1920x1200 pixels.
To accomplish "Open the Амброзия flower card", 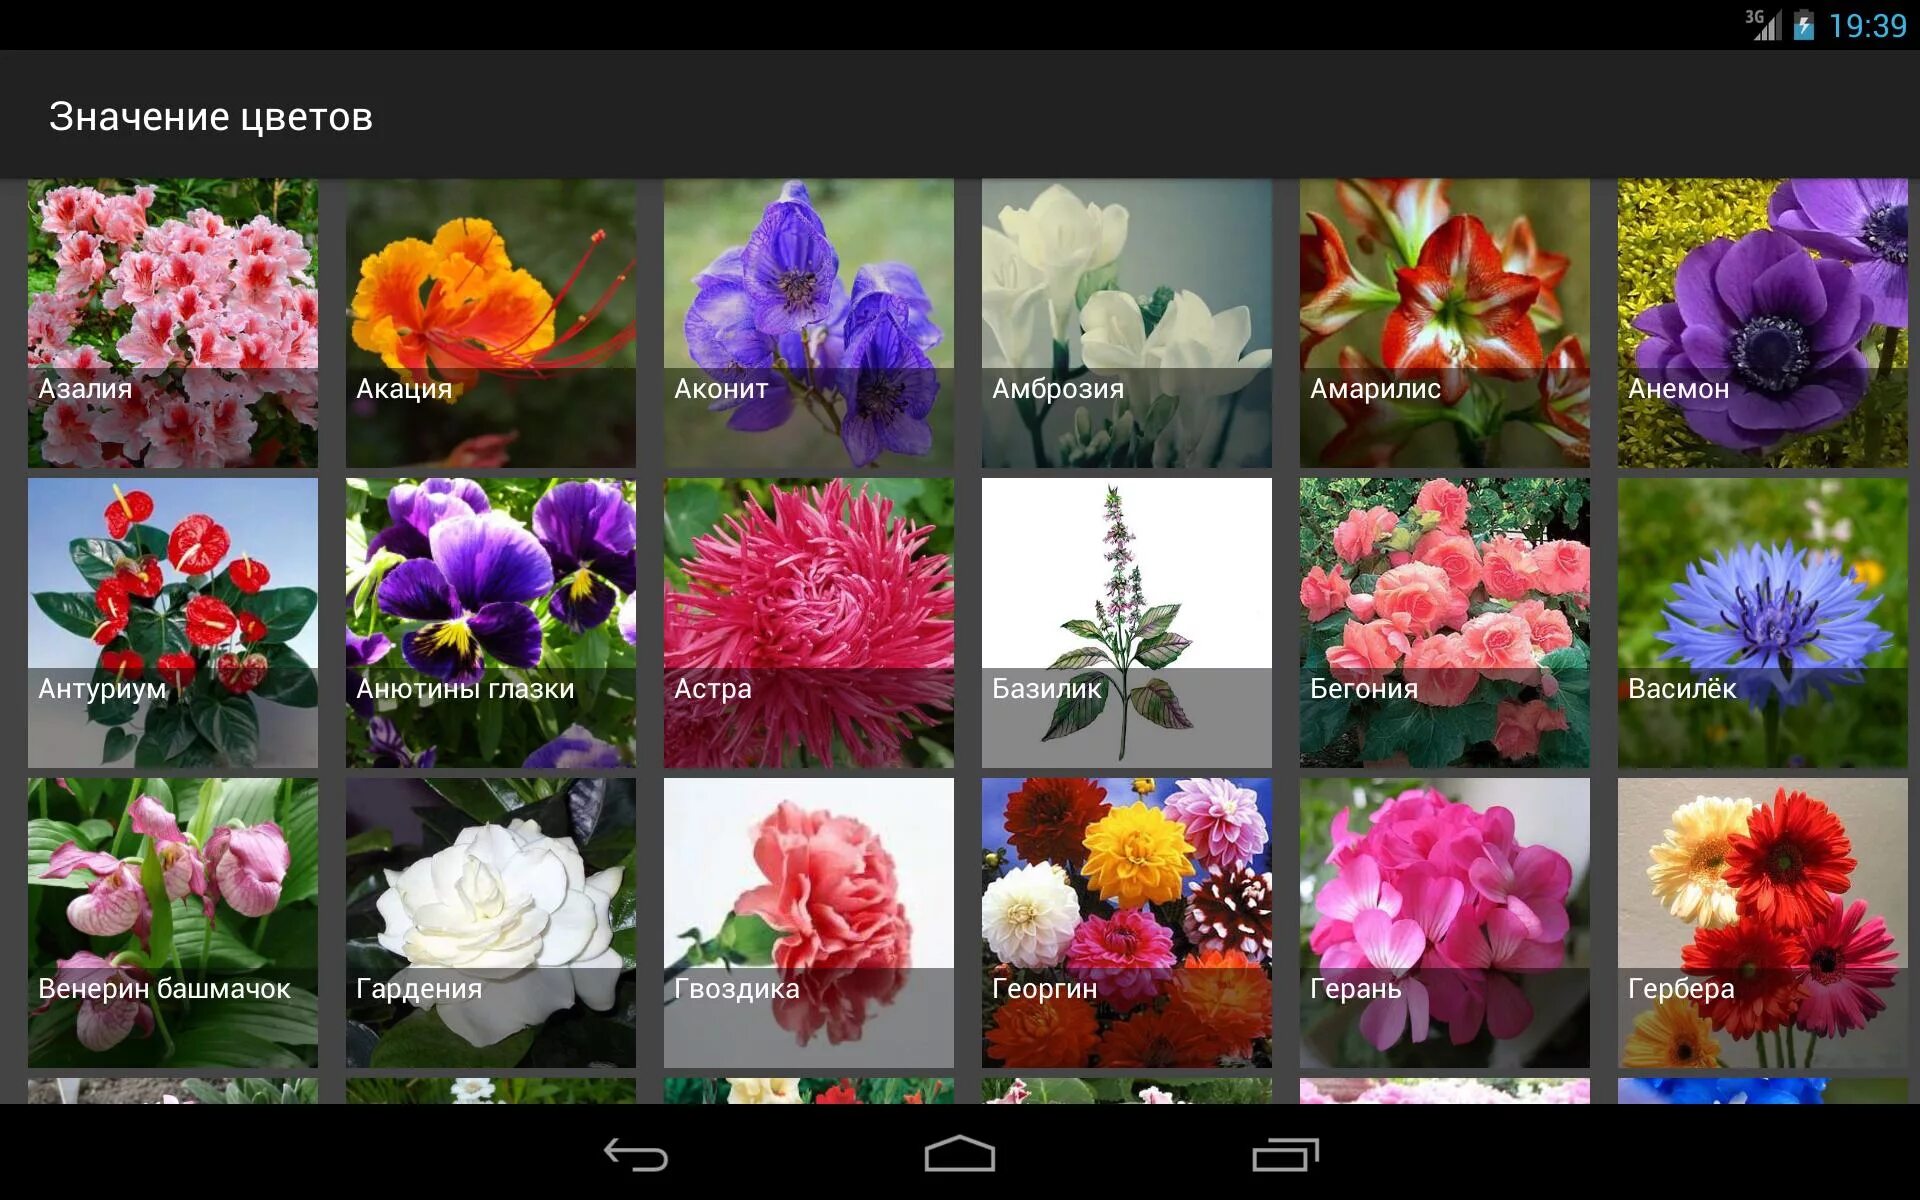I will tap(1127, 323).
